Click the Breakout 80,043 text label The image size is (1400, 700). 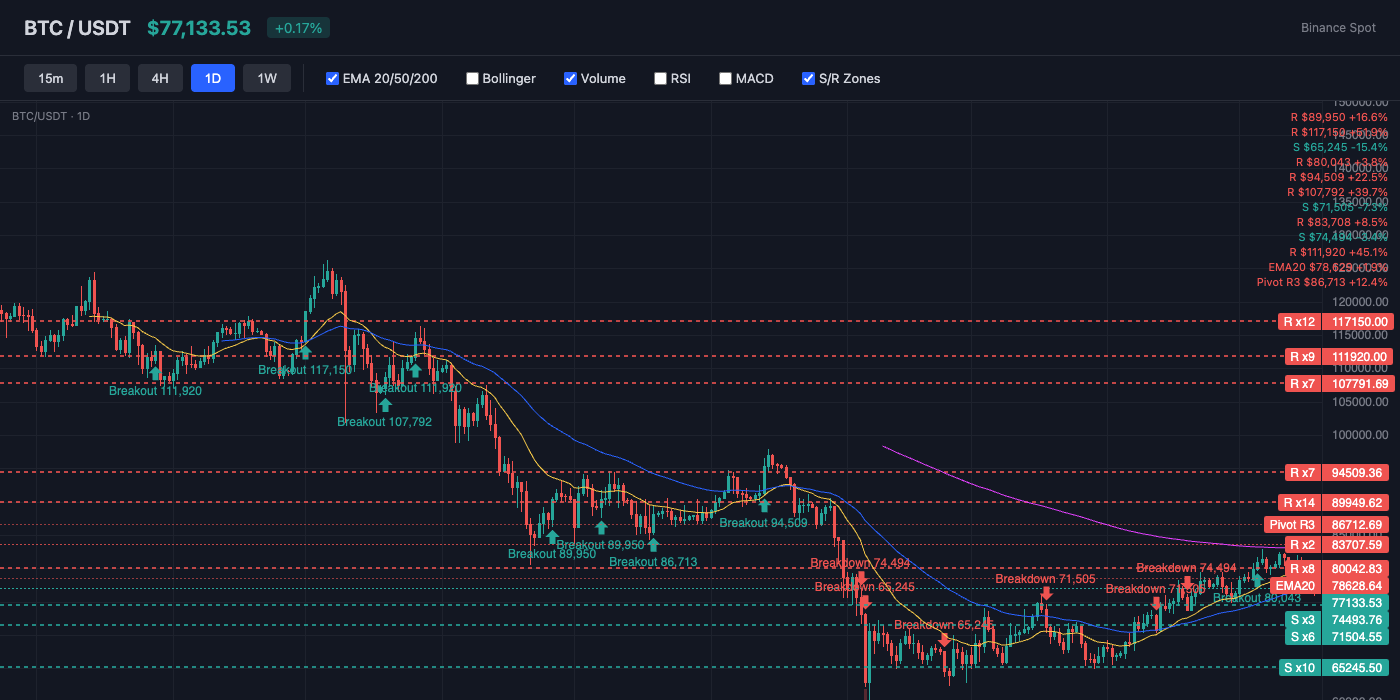1257,598
